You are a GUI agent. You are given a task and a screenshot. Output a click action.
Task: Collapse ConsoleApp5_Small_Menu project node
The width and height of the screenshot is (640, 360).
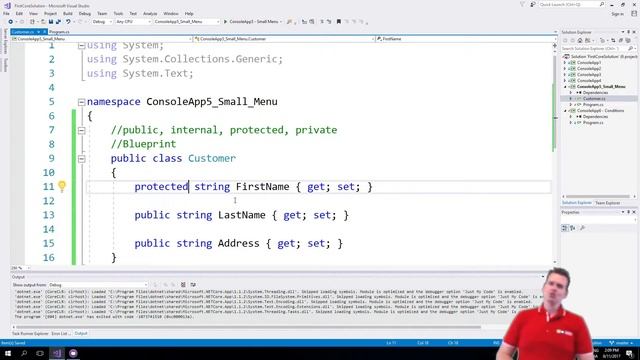[x=565, y=87]
